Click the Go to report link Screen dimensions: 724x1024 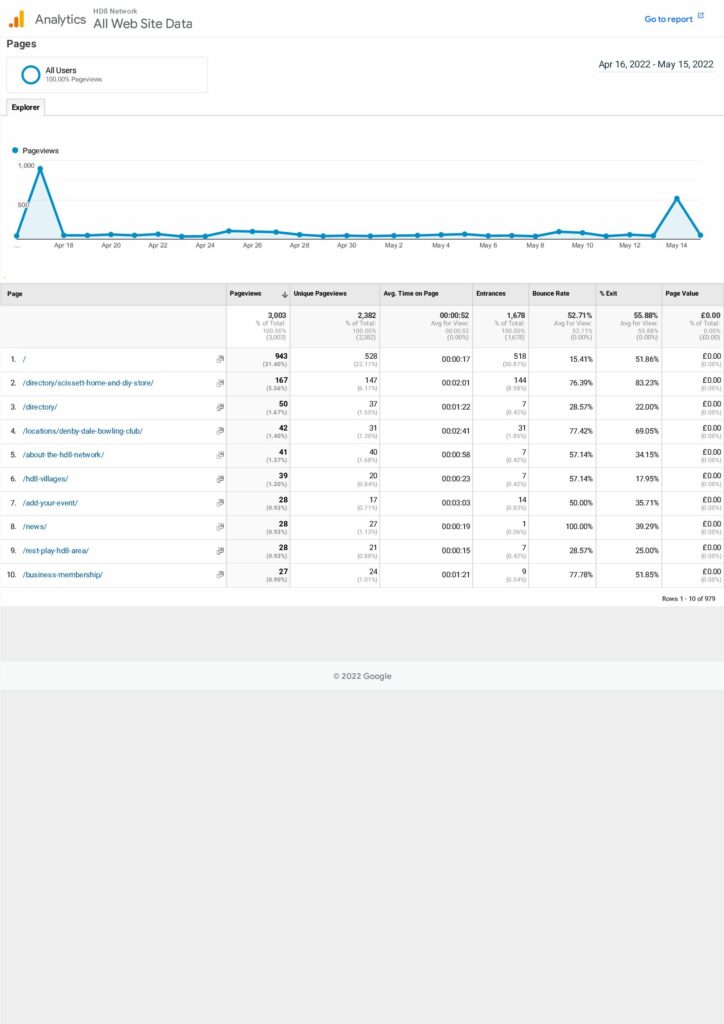668,19
